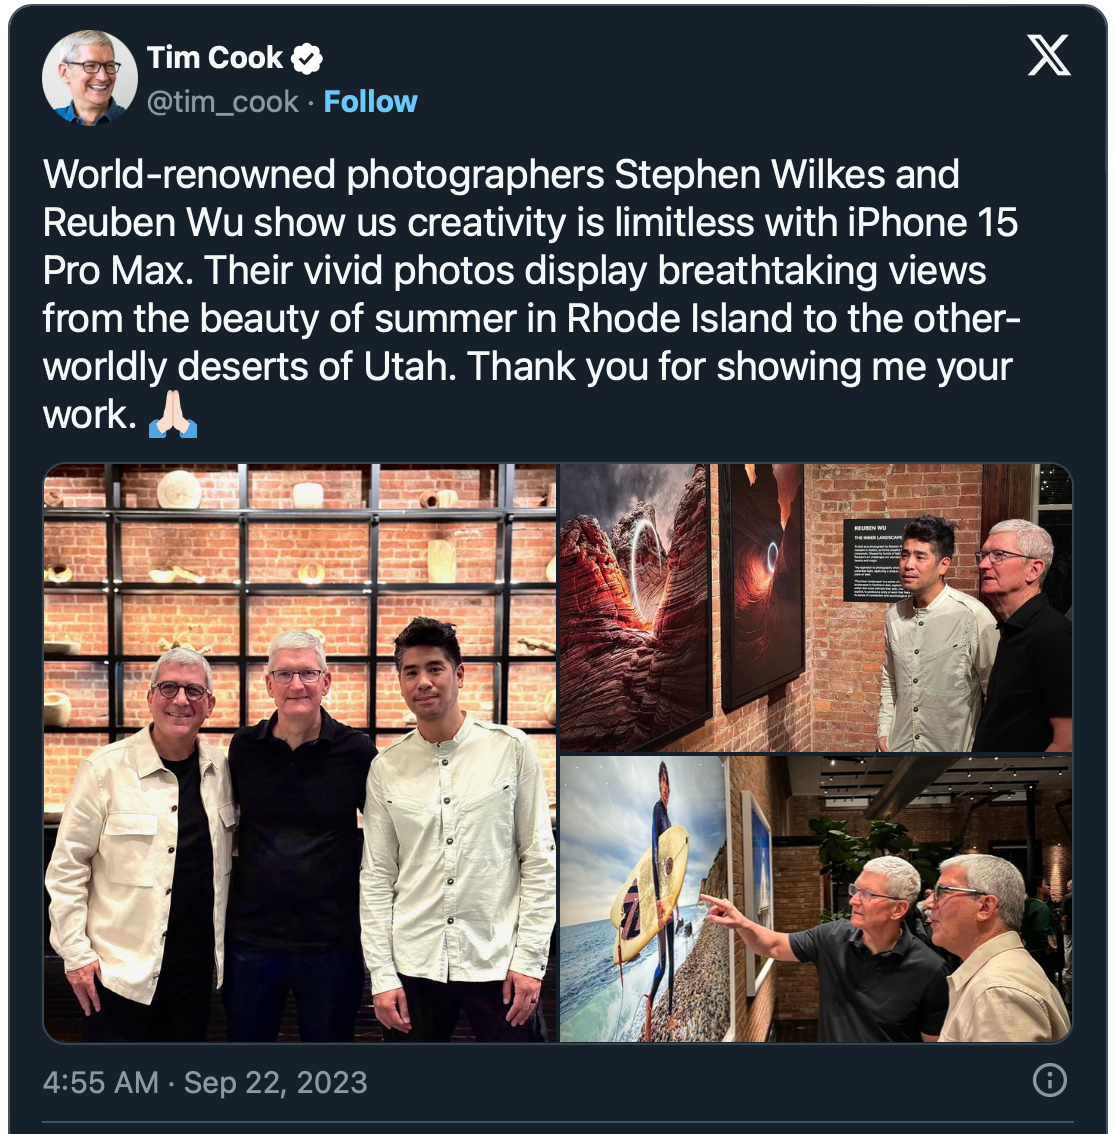Click the name "Stephen Wilkes" in tweet text

click(749, 174)
